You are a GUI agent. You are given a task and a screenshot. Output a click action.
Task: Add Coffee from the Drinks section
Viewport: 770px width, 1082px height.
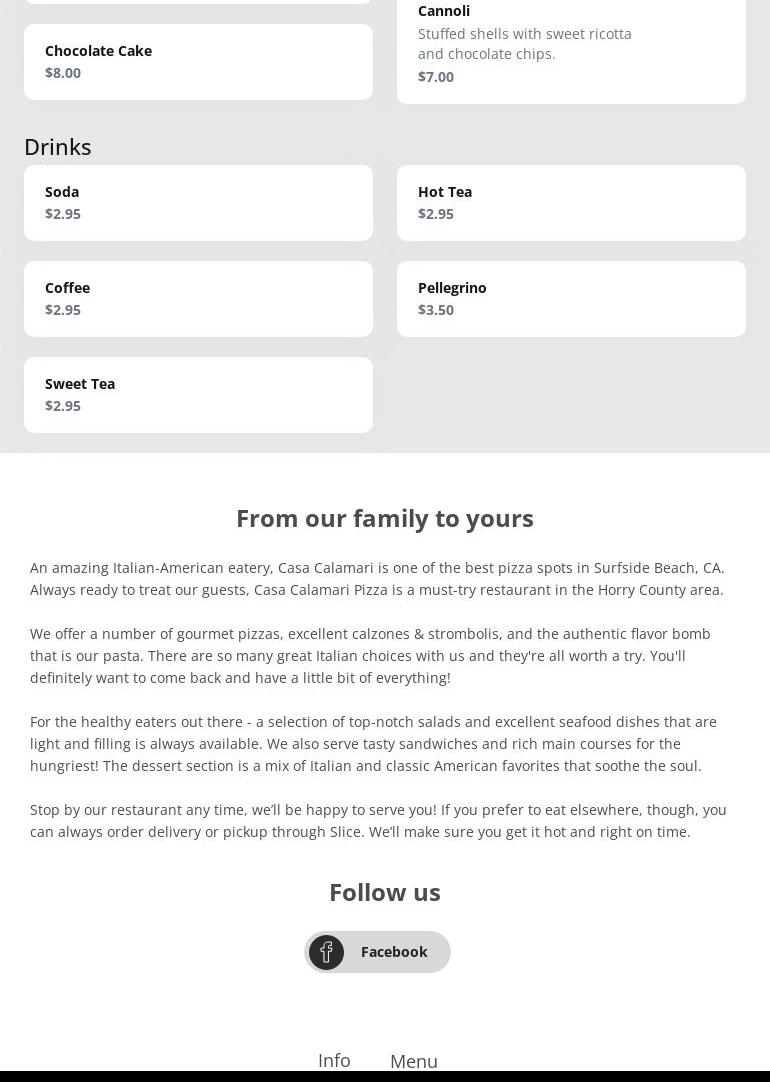pos(198,299)
